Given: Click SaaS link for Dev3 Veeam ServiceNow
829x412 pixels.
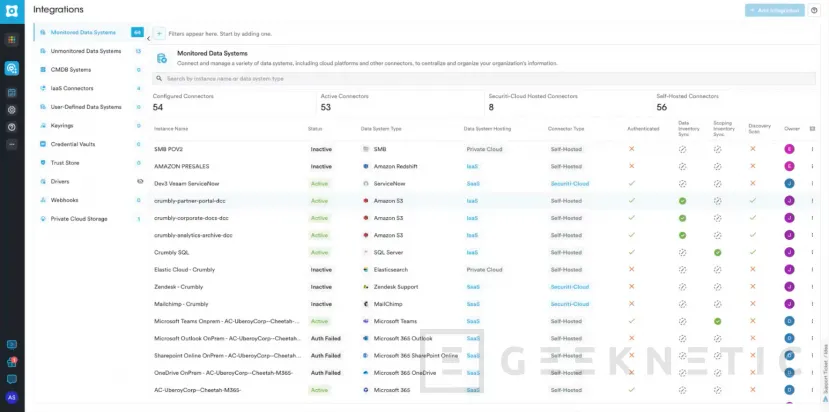Looking at the screenshot, I should [x=473, y=184].
